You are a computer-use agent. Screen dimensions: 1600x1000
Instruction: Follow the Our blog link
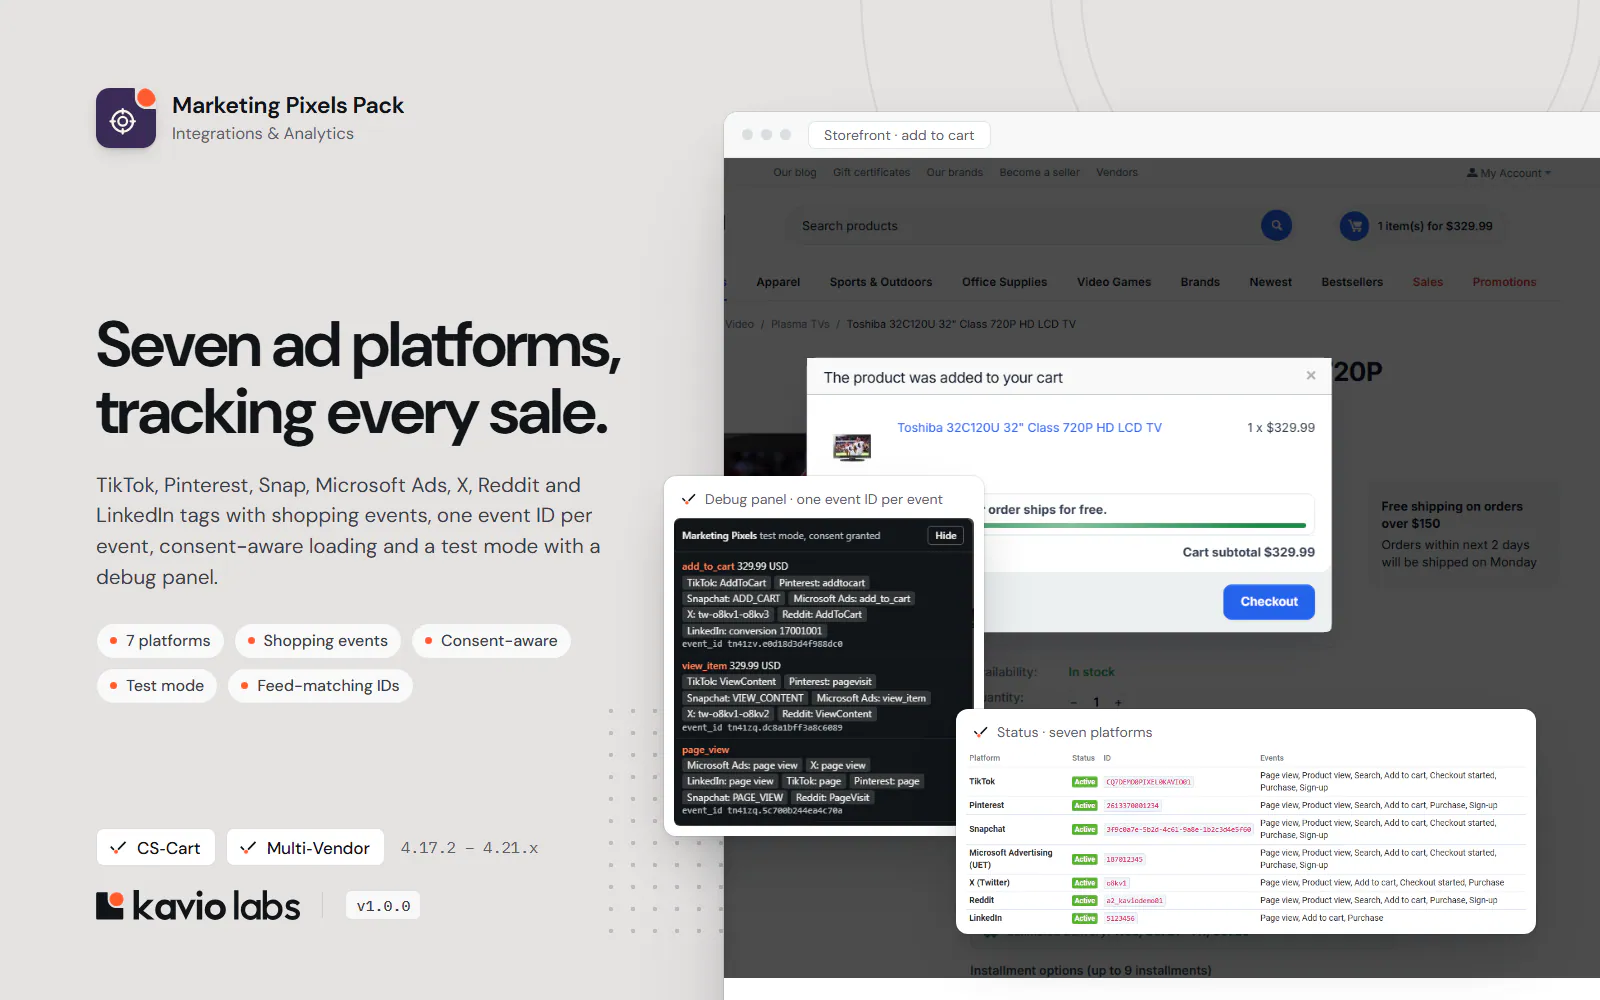[795, 172]
